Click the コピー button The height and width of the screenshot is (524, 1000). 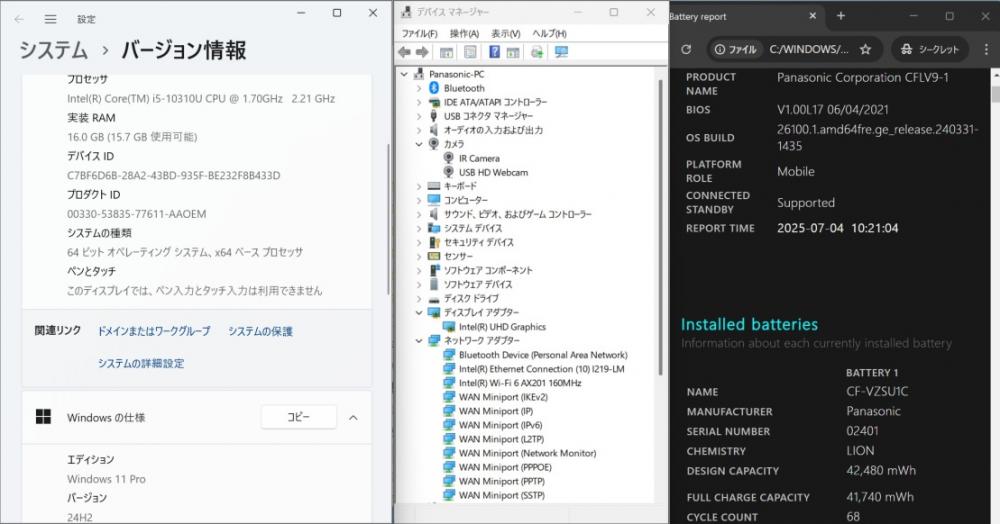point(298,417)
